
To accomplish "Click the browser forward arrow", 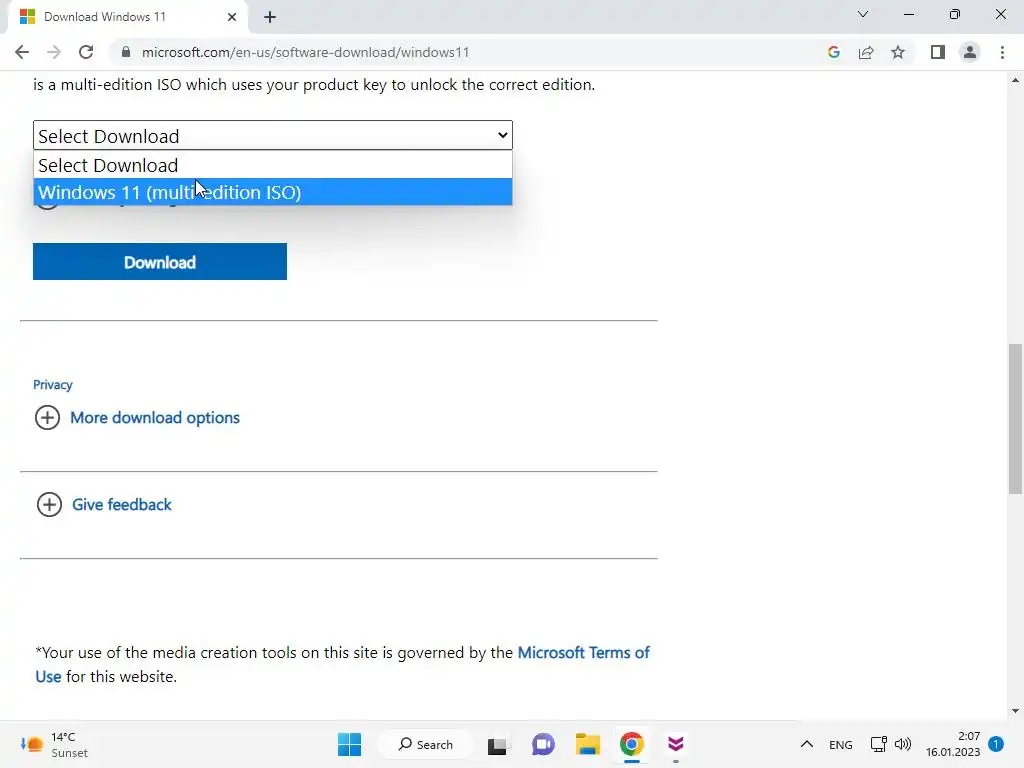I will pos(54,52).
